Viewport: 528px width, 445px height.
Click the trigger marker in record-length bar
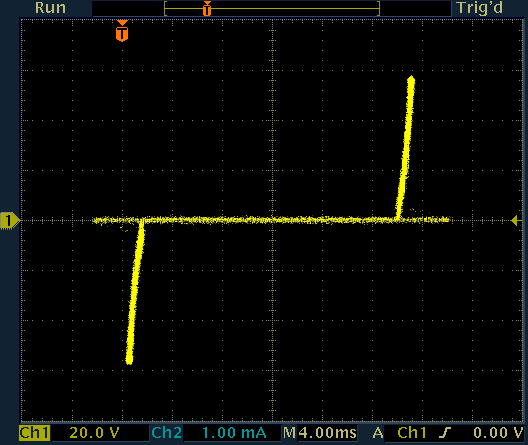[x=207, y=9]
